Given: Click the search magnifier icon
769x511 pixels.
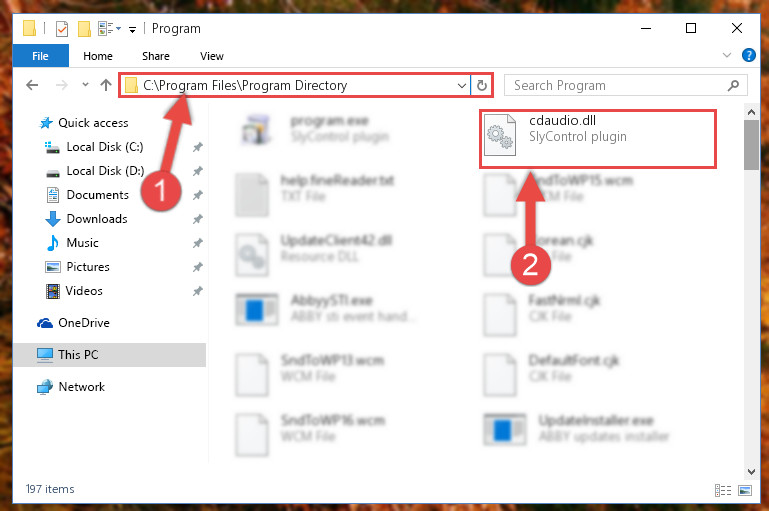Looking at the screenshot, I should (733, 85).
